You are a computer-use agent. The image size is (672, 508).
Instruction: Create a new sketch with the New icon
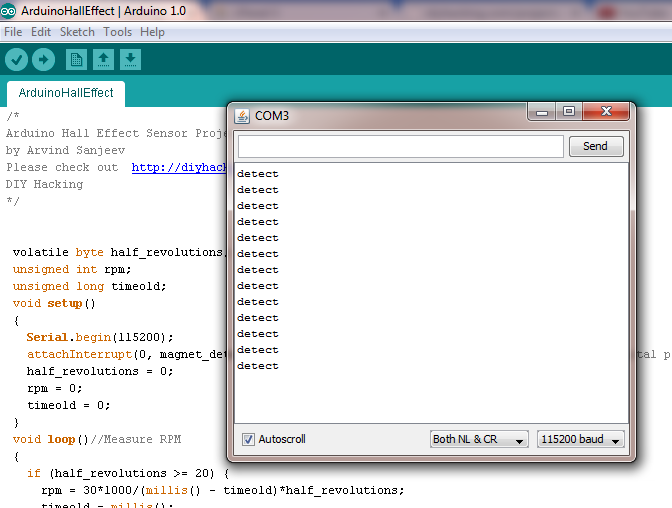76,59
